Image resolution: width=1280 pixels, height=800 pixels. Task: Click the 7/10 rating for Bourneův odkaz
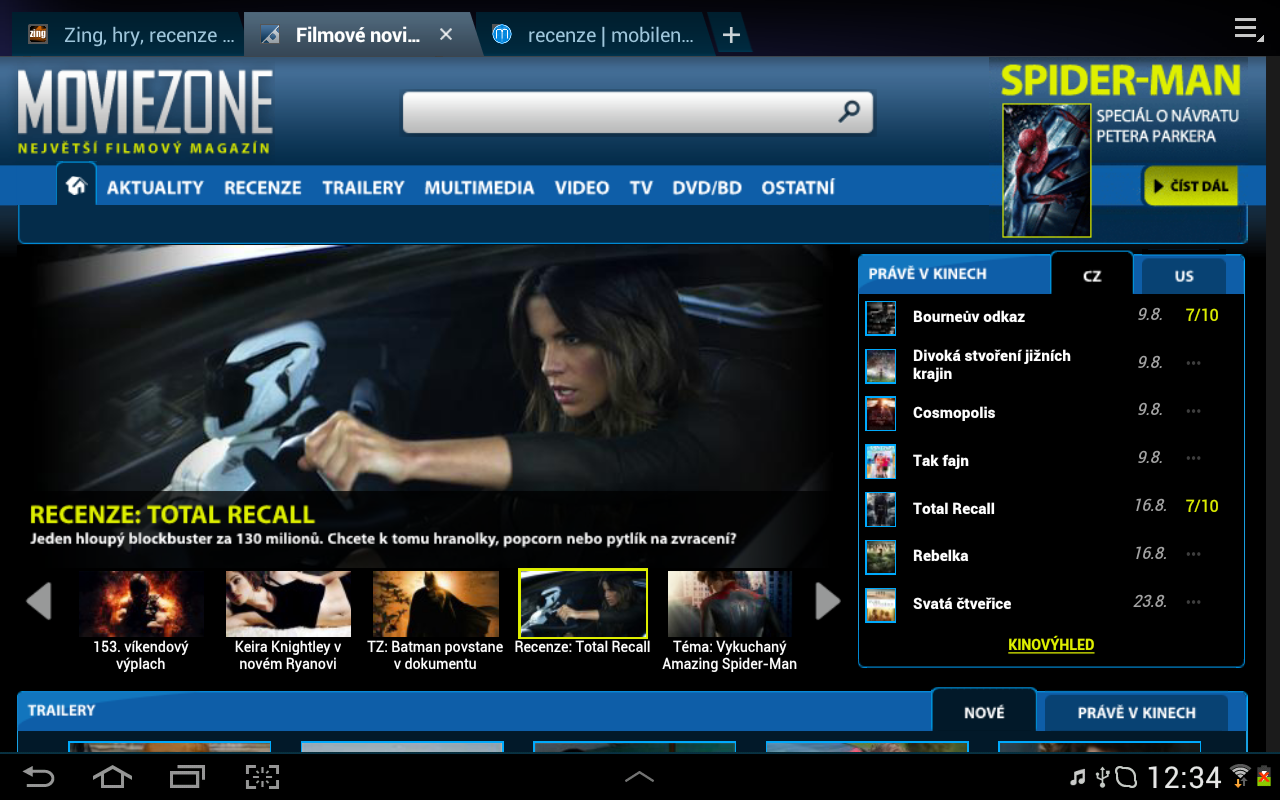(x=1202, y=315)
